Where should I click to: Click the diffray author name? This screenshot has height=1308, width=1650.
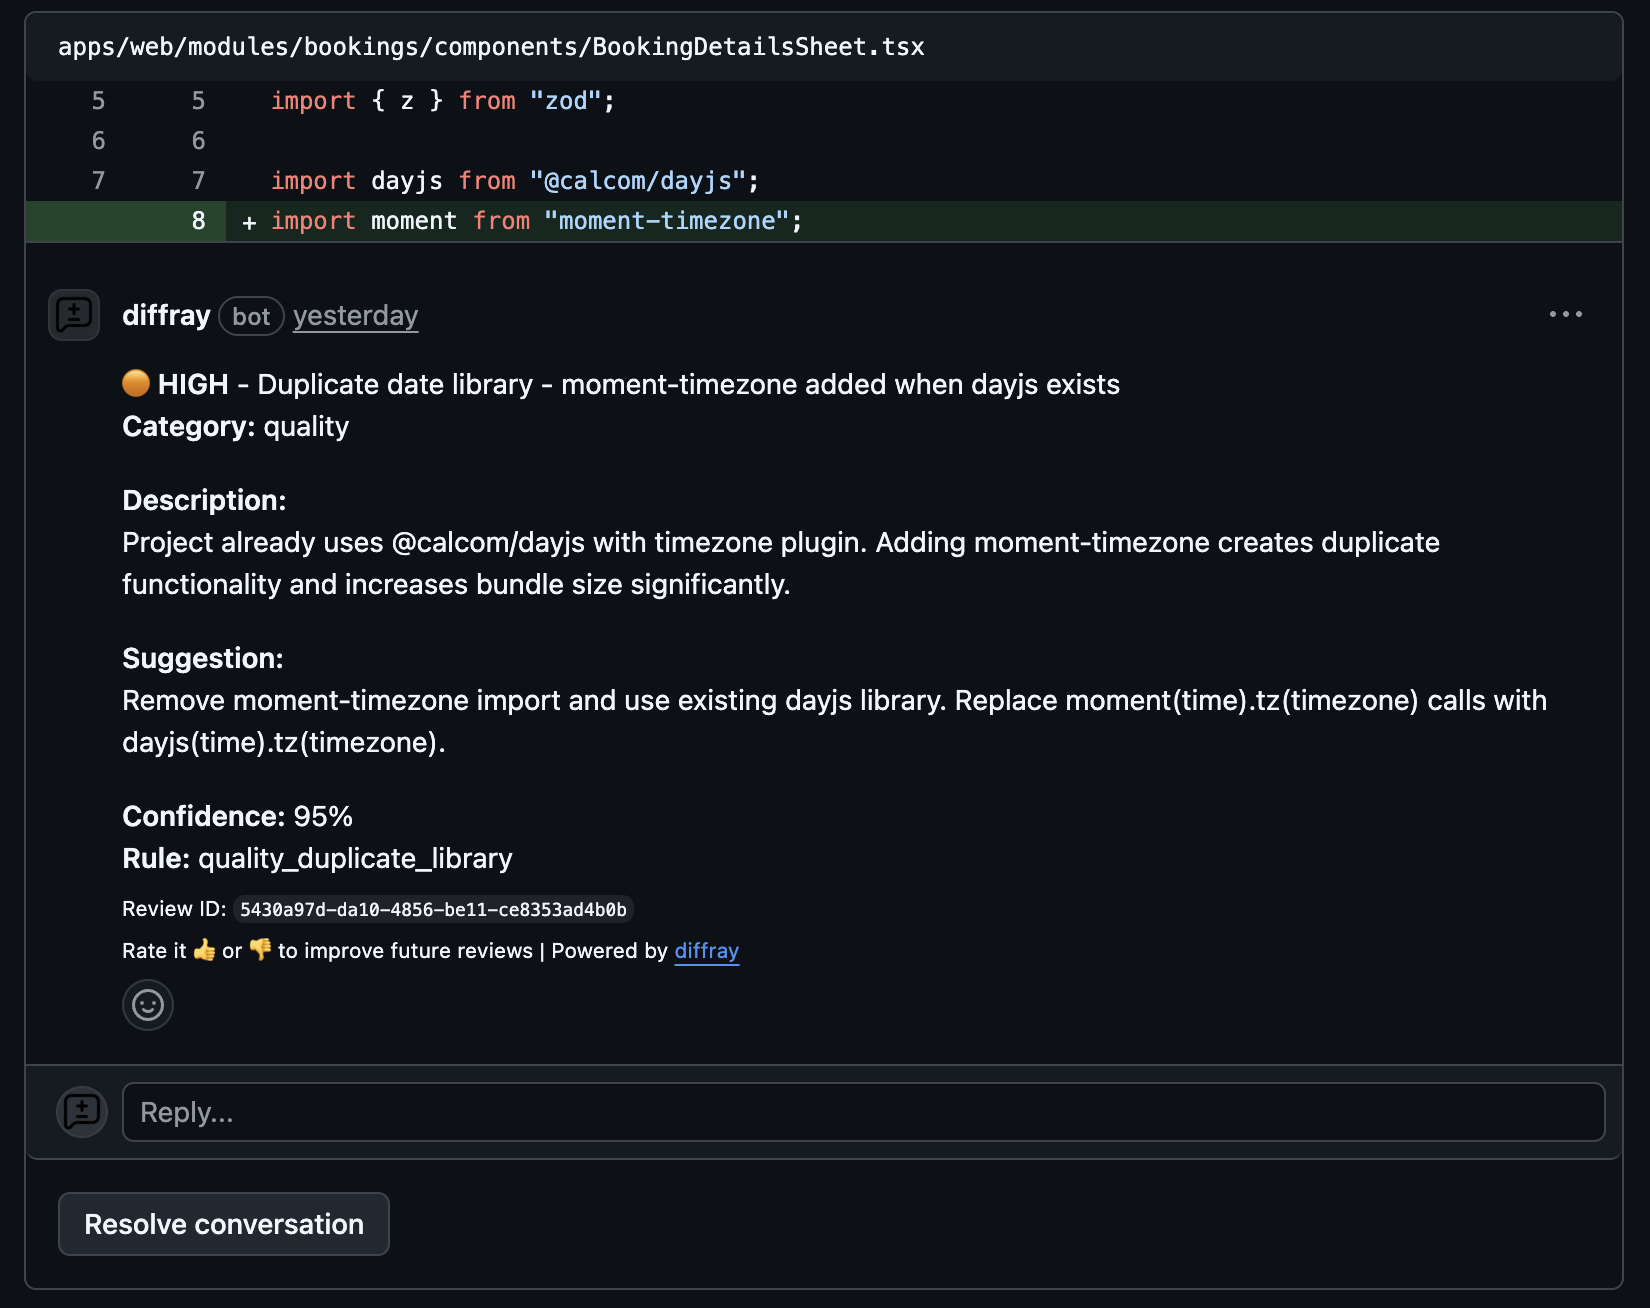[x=166, y=315]
